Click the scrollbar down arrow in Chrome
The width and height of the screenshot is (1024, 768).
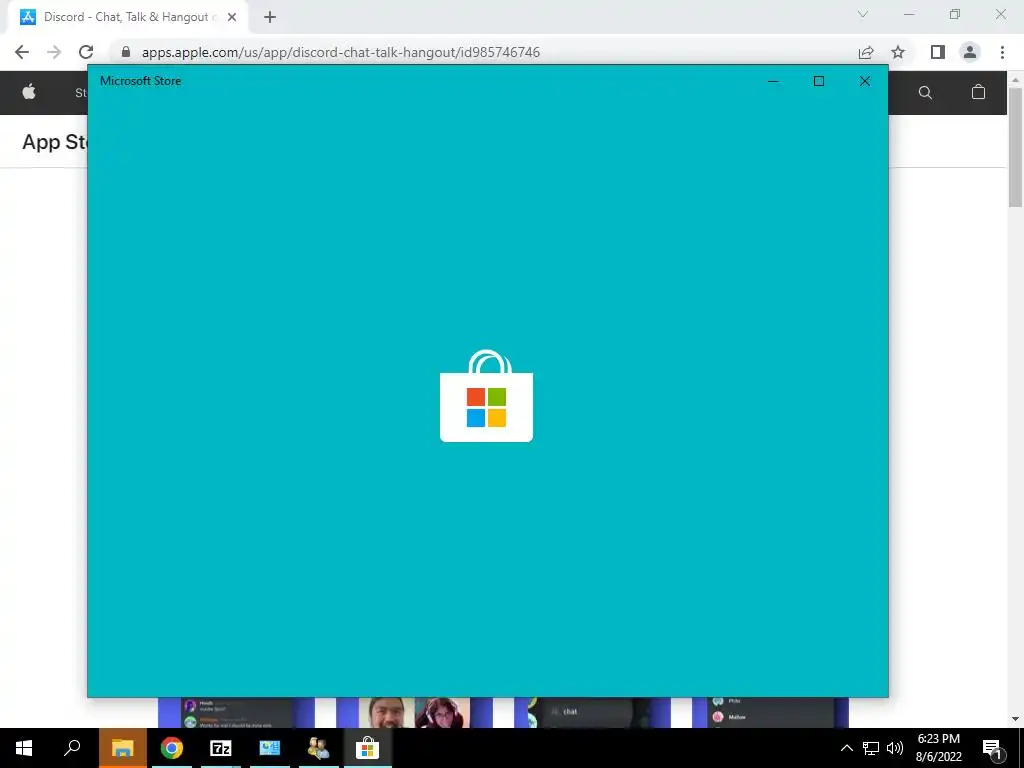click(x=1015, y=719)
